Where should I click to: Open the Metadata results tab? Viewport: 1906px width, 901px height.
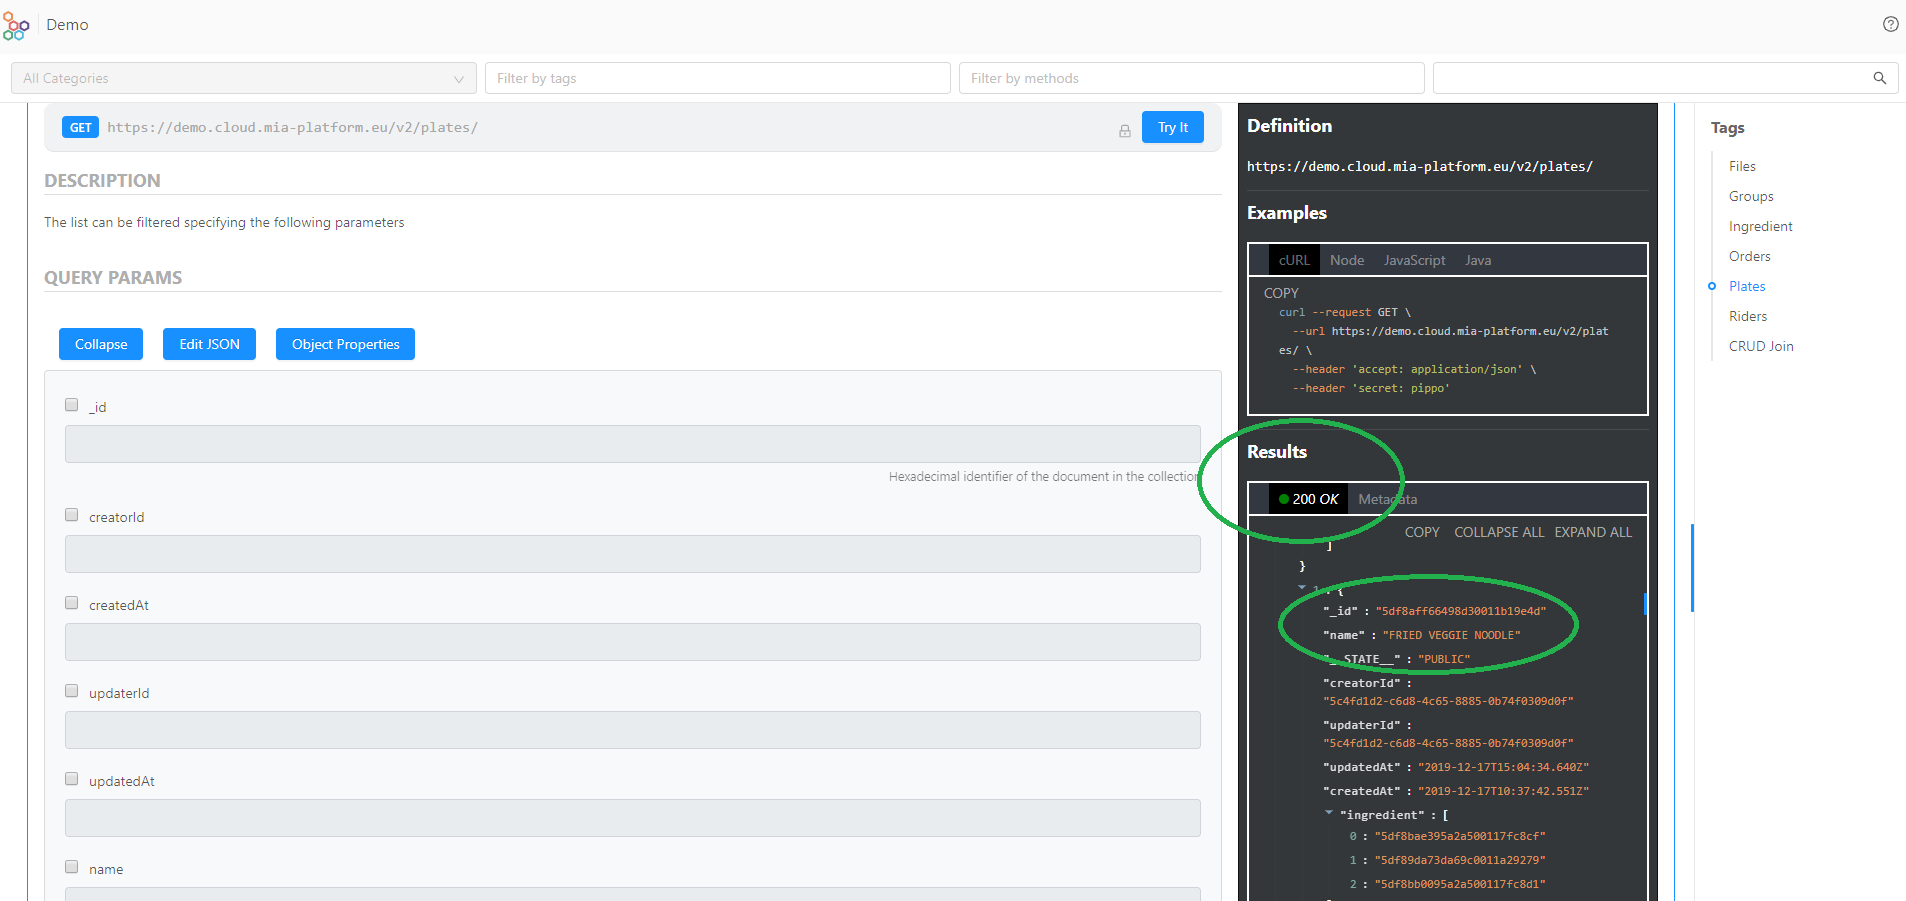click(1387, 499)
